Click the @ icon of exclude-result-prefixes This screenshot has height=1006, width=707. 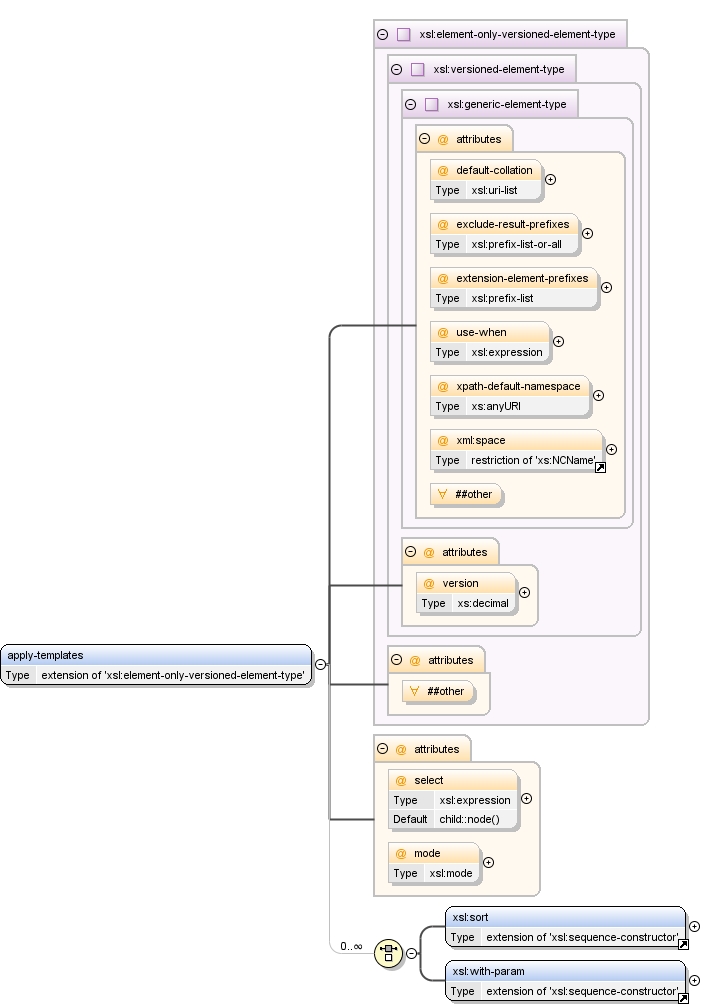click(x=443, y=225)
